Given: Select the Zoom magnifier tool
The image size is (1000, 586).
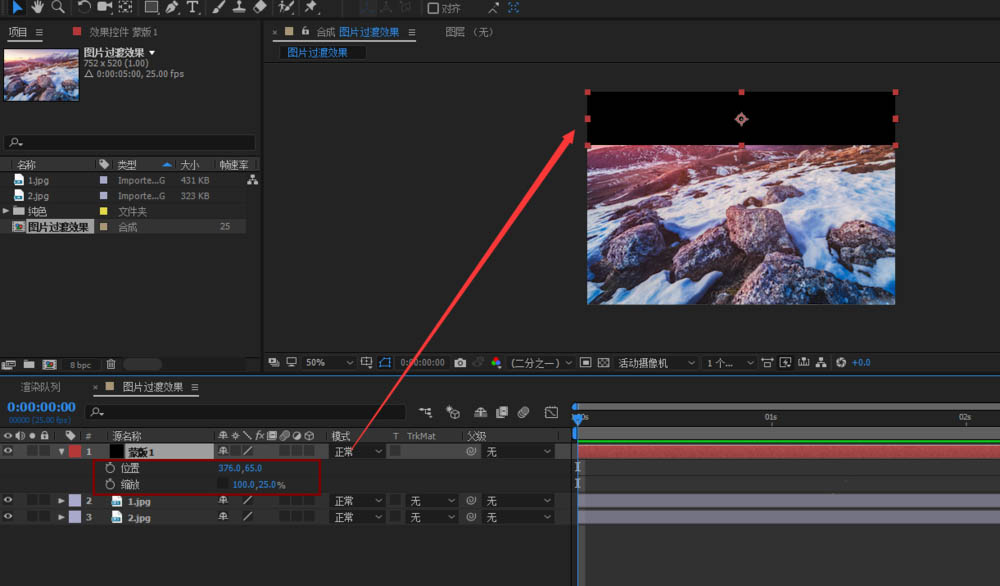Looking at the screenshot, I should coord(58,7).
